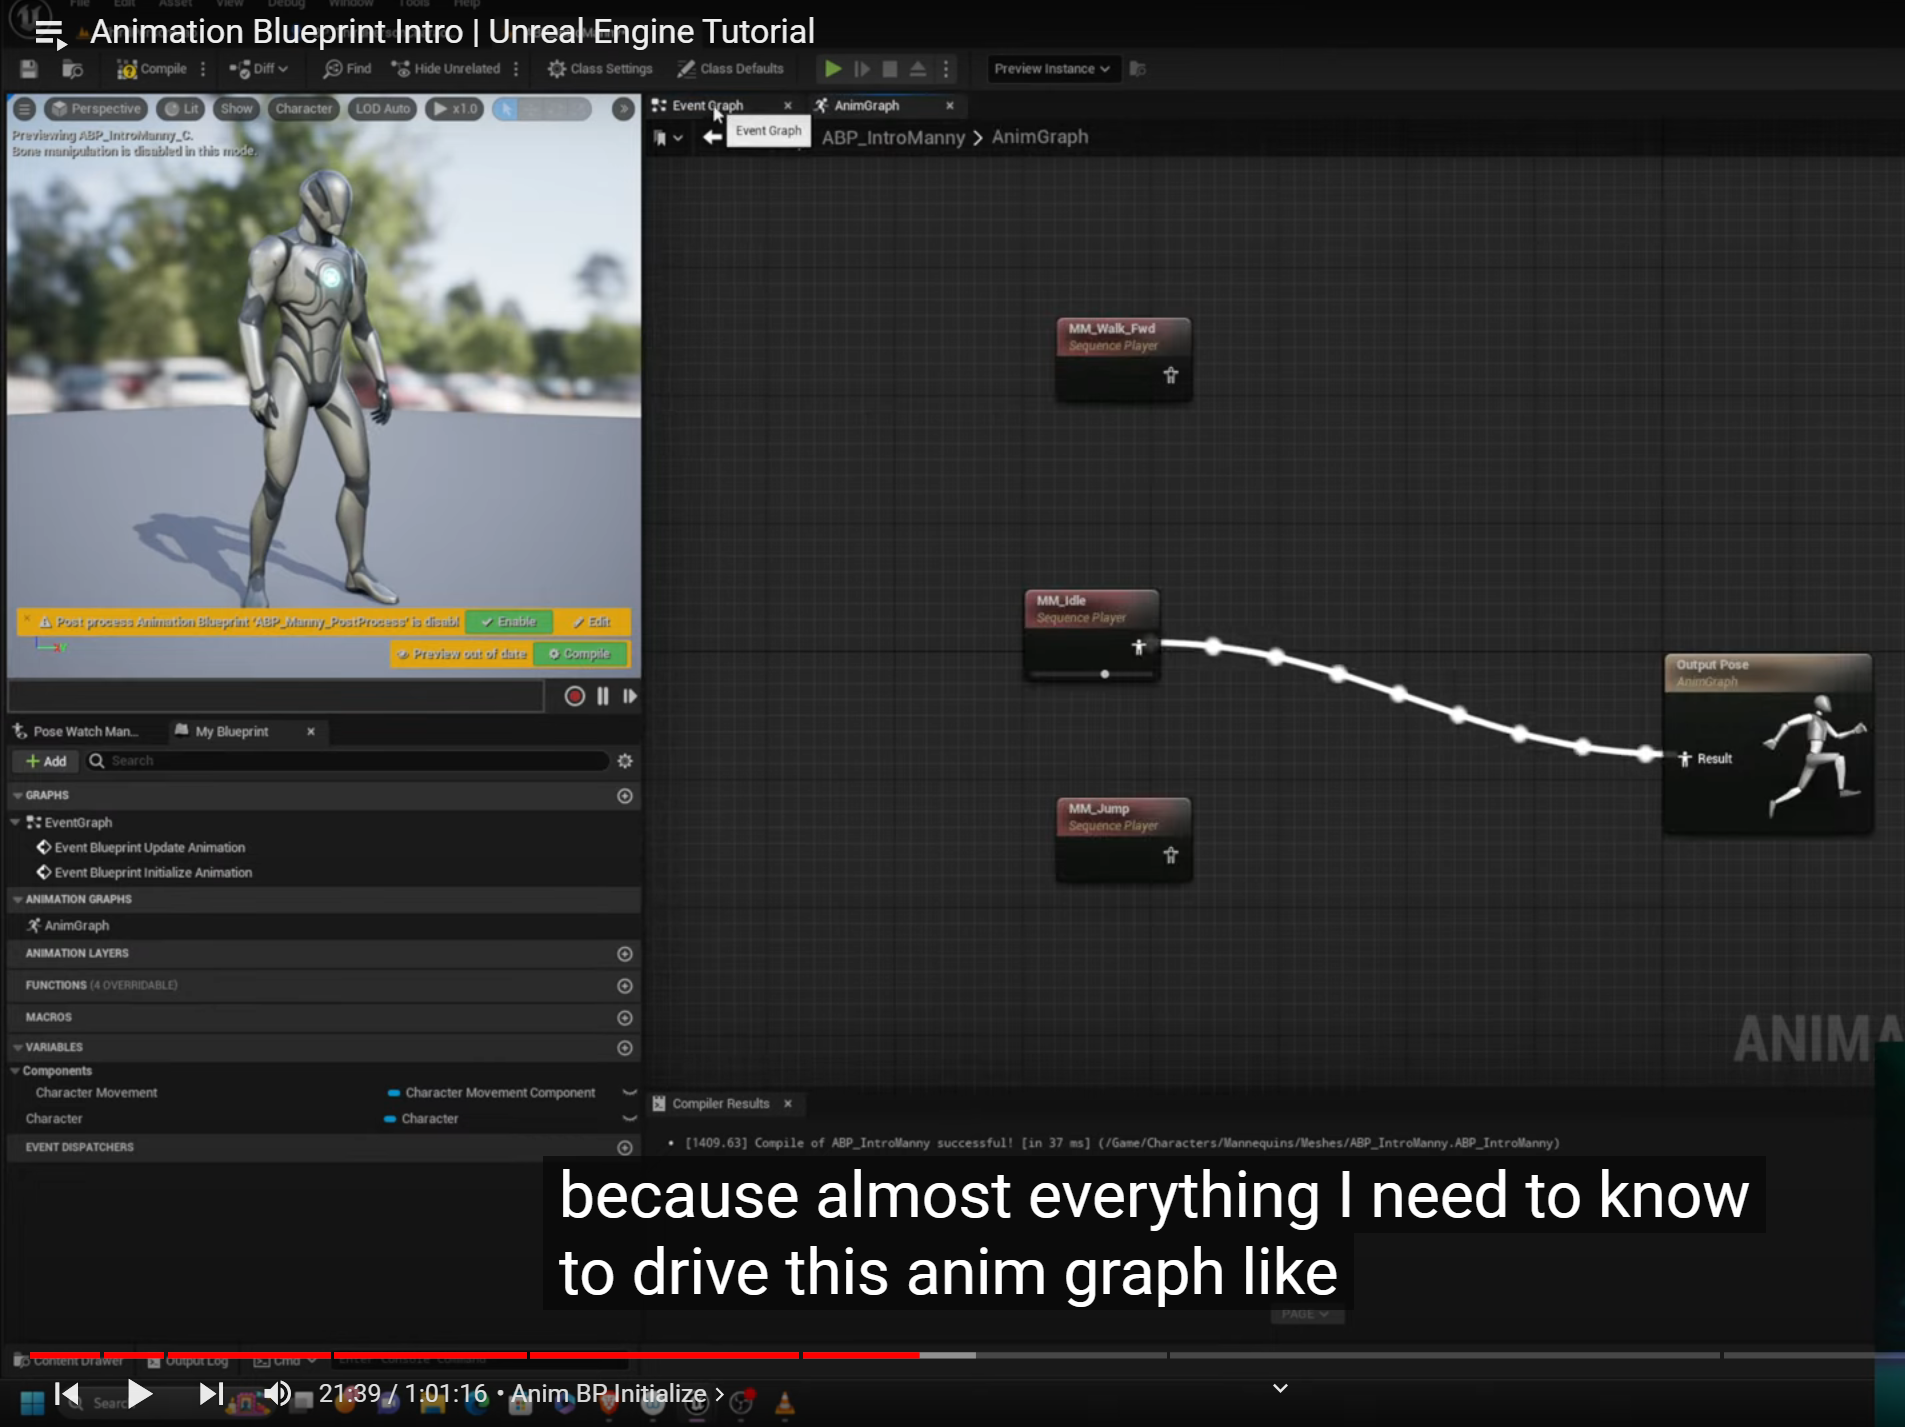1905x1427 pixels.
Task: Open the viewport Show menu
Action: tap(237, 109)
